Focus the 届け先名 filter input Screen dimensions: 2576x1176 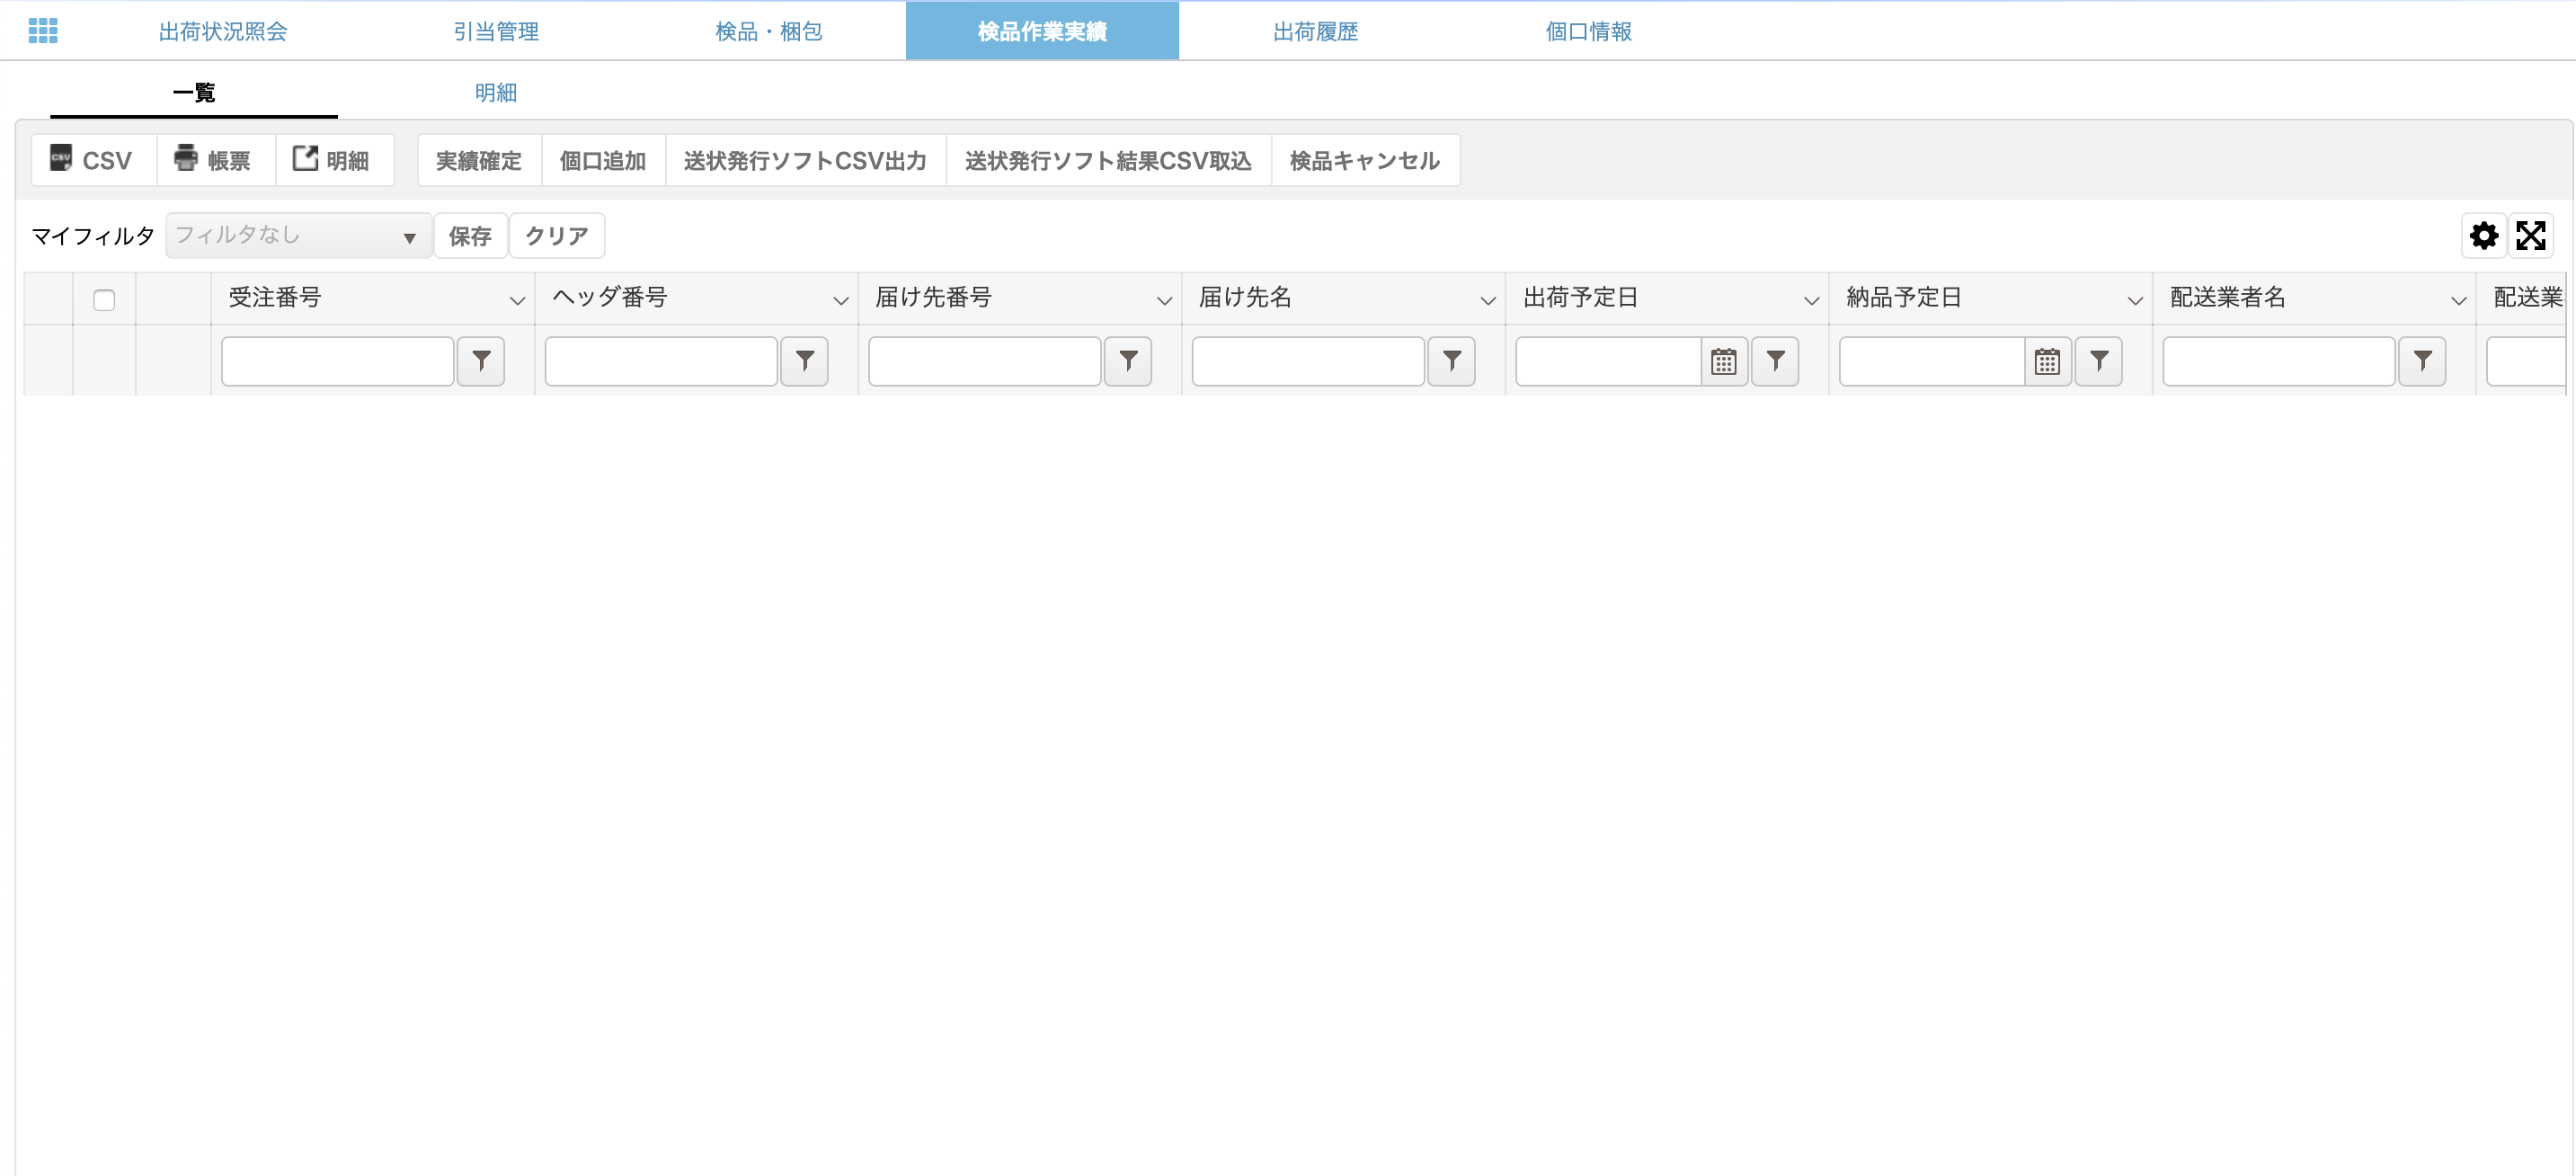1308,361
